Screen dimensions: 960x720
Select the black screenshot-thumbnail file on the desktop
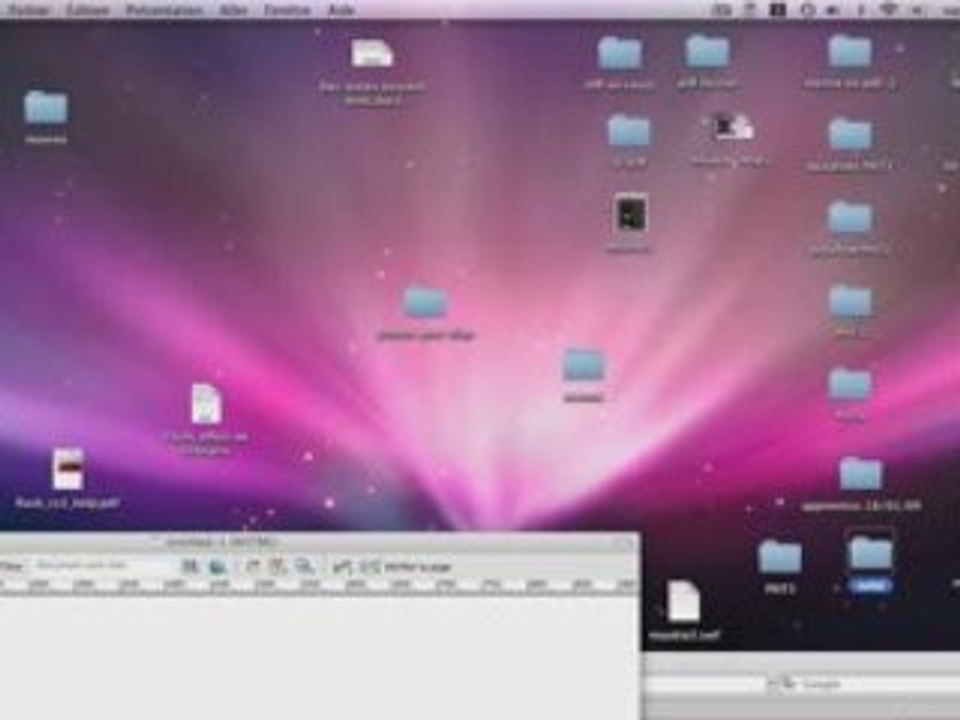coord(630,214)
